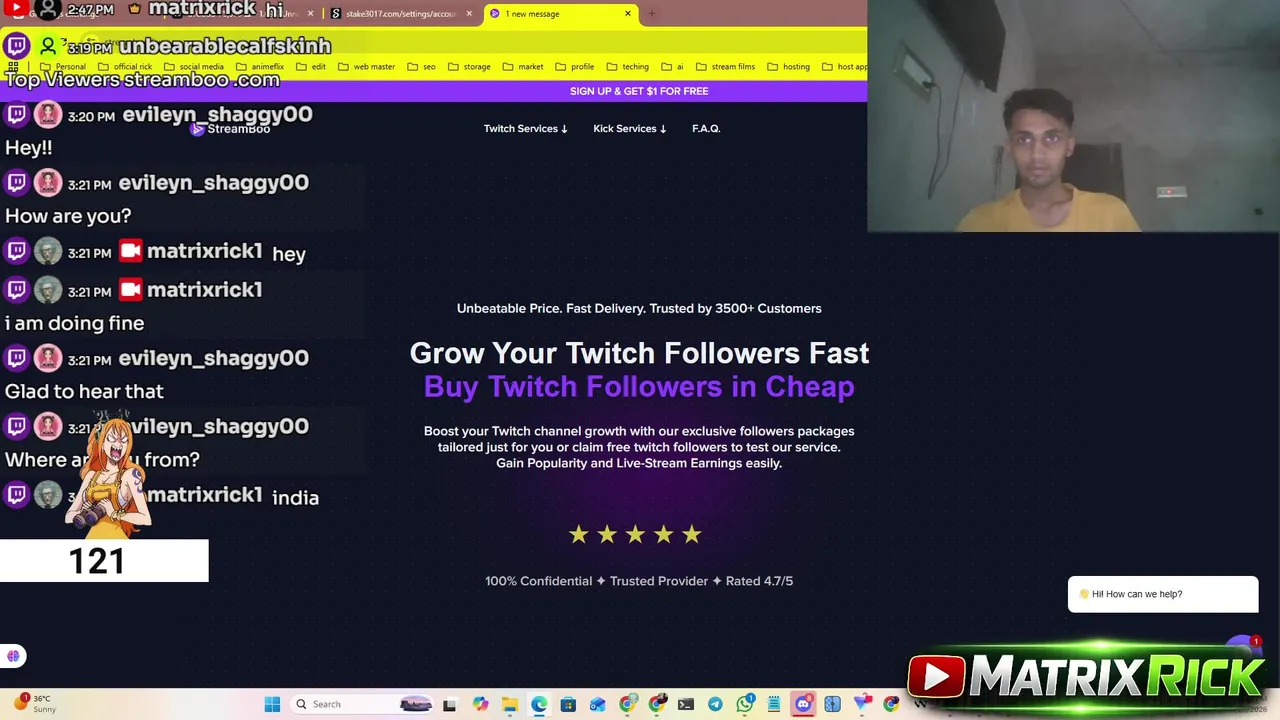Close the stake3017.com settings tab

tap(469, 14)
